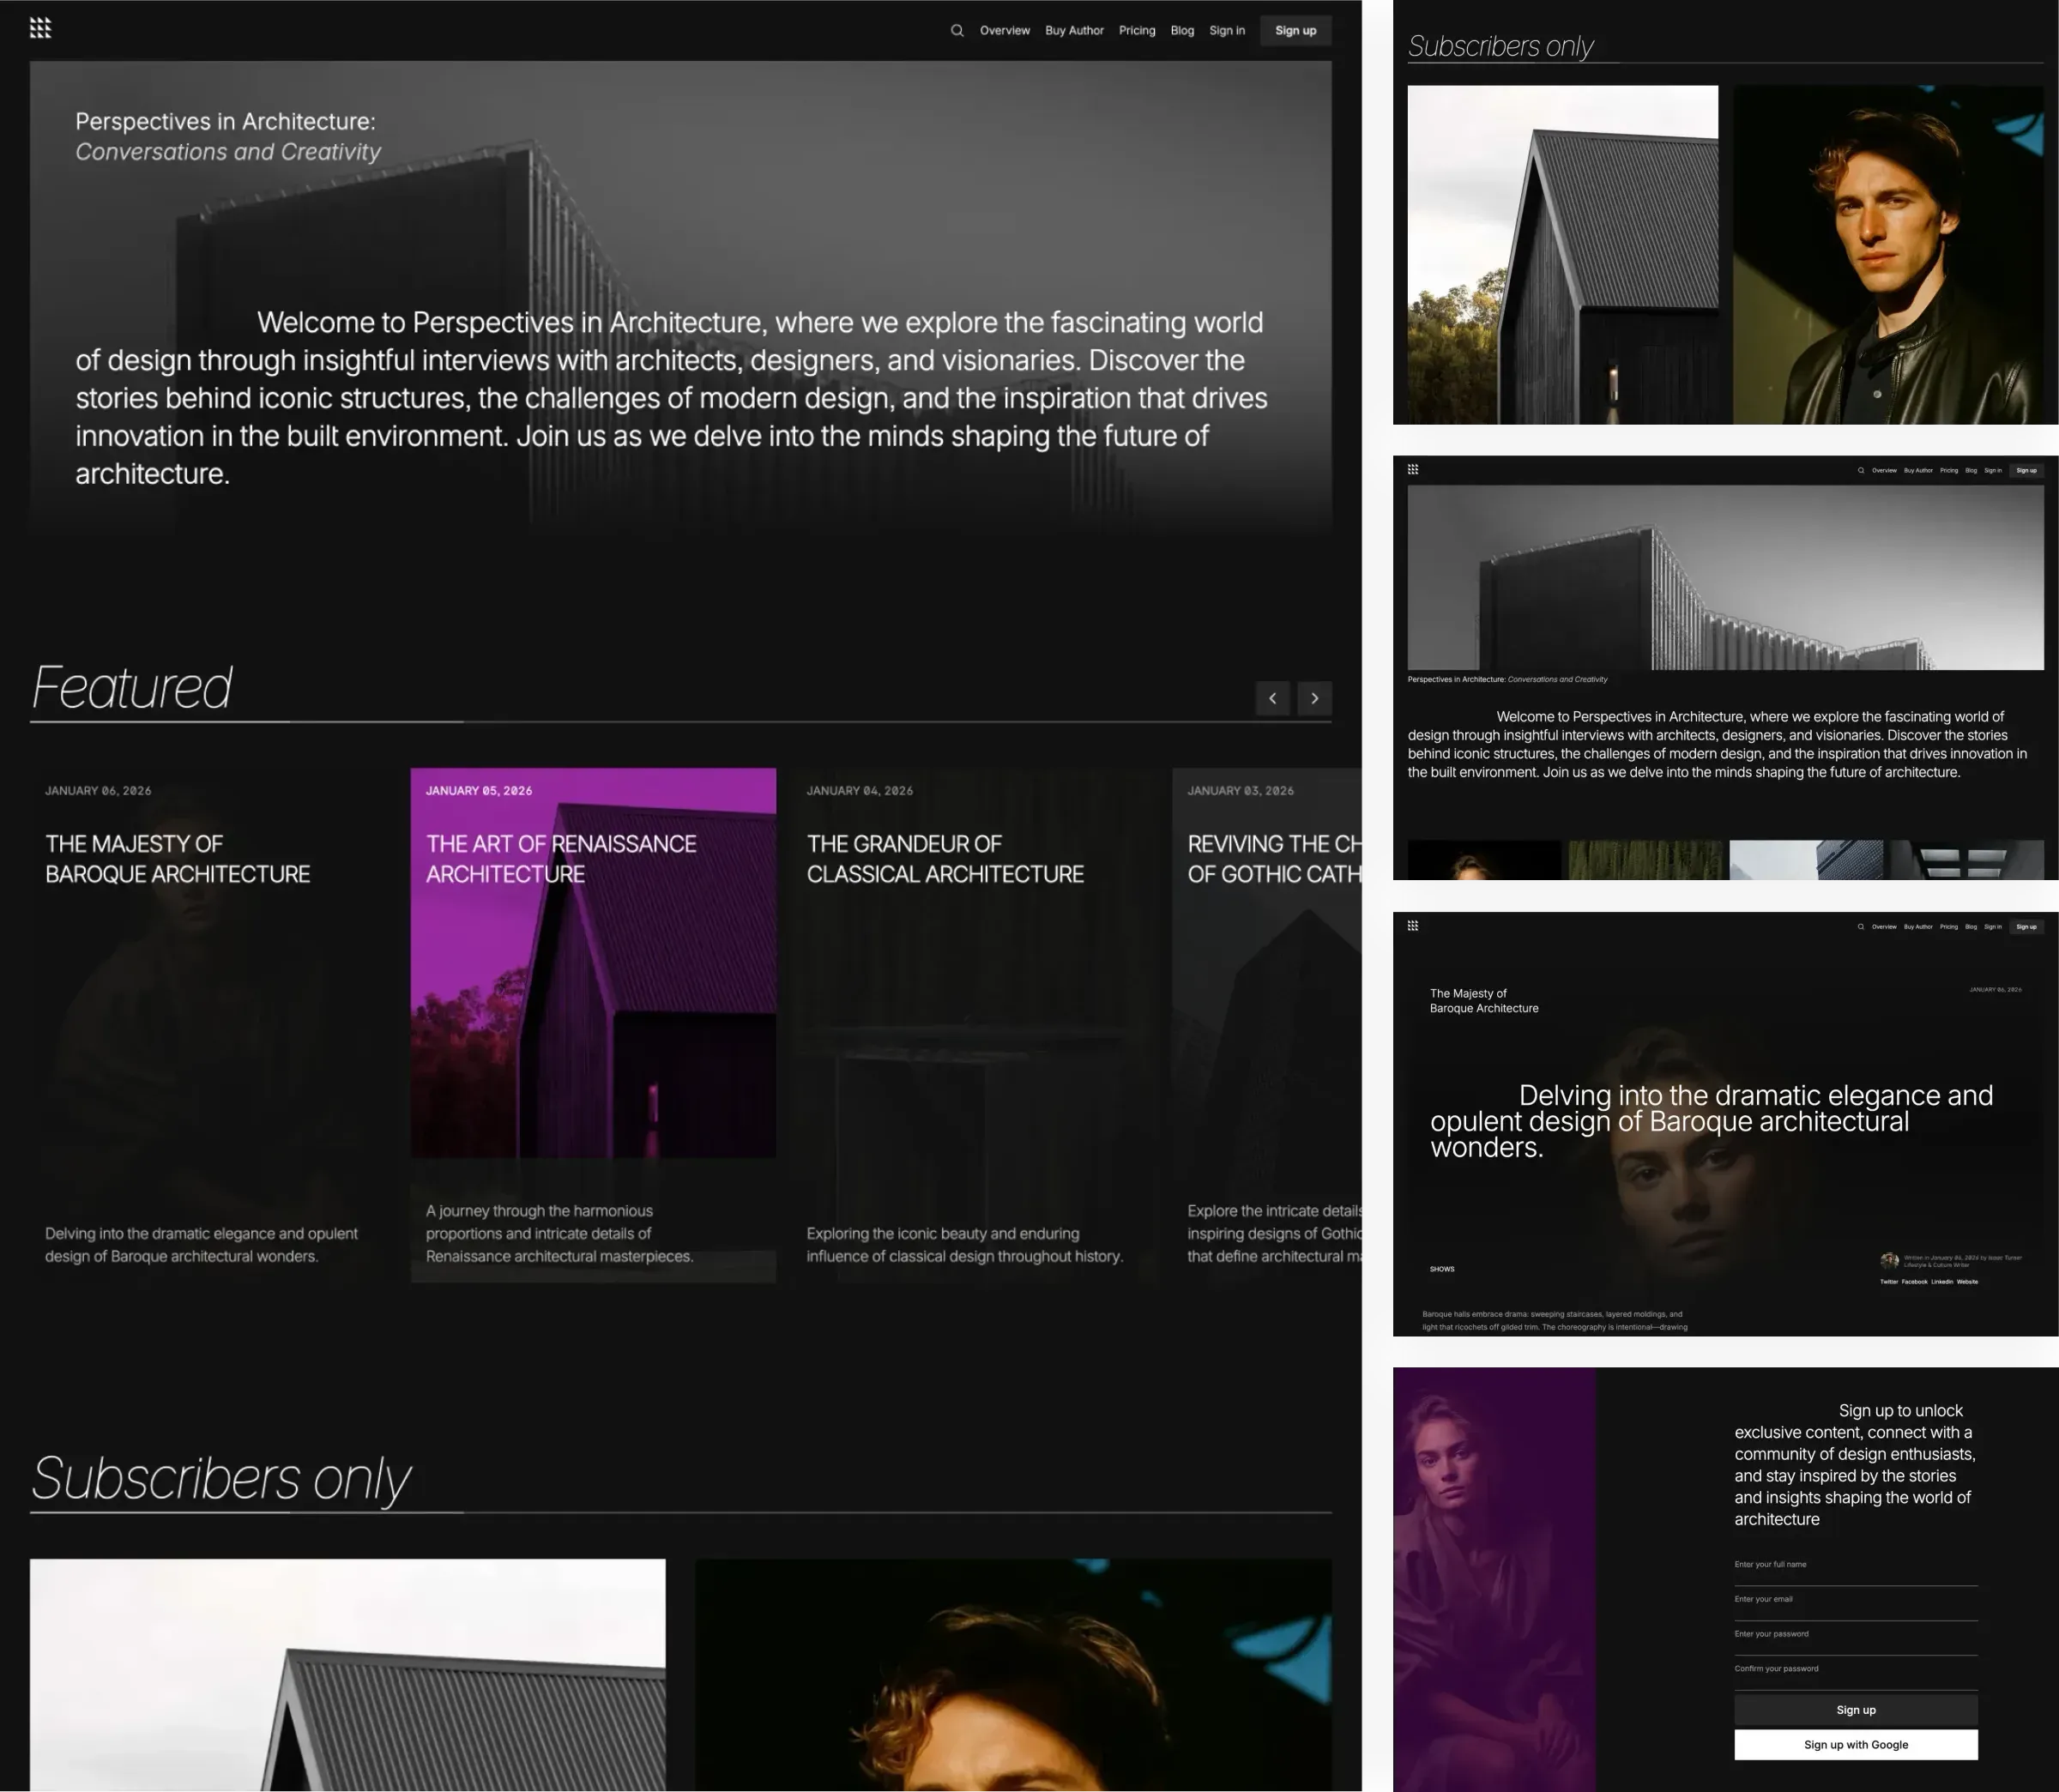Click Facebook link in Baroque article preview
The width and height of the screenshot is (2059, 1792).
[x=1914, y=1282]
